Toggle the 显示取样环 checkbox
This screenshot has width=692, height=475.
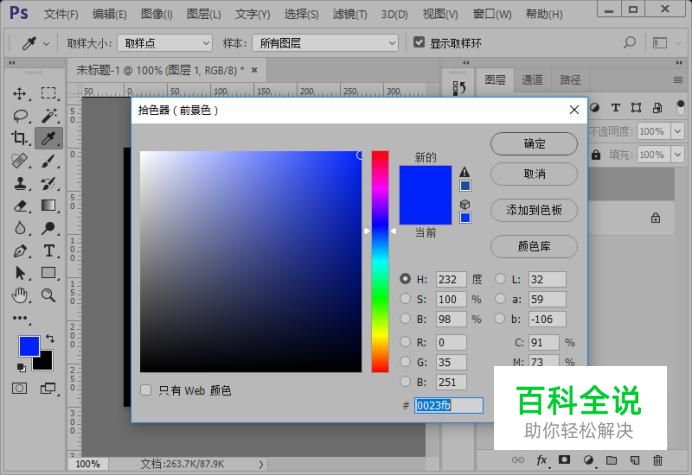419,42
